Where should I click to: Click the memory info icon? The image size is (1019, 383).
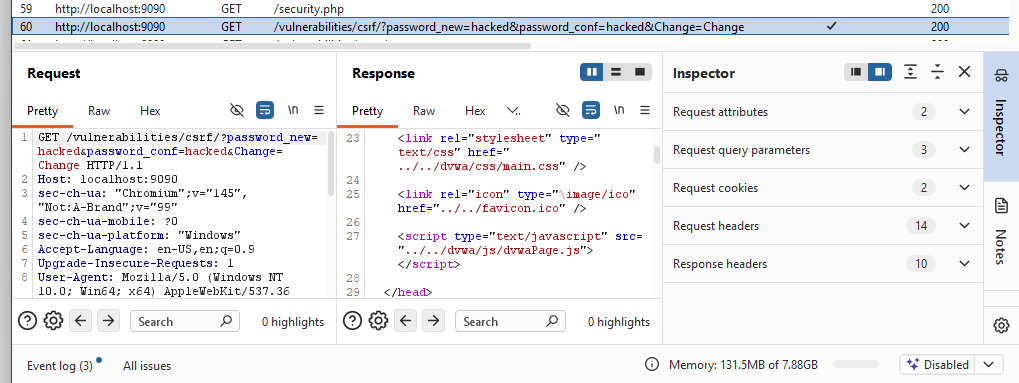tap(651, 365)
